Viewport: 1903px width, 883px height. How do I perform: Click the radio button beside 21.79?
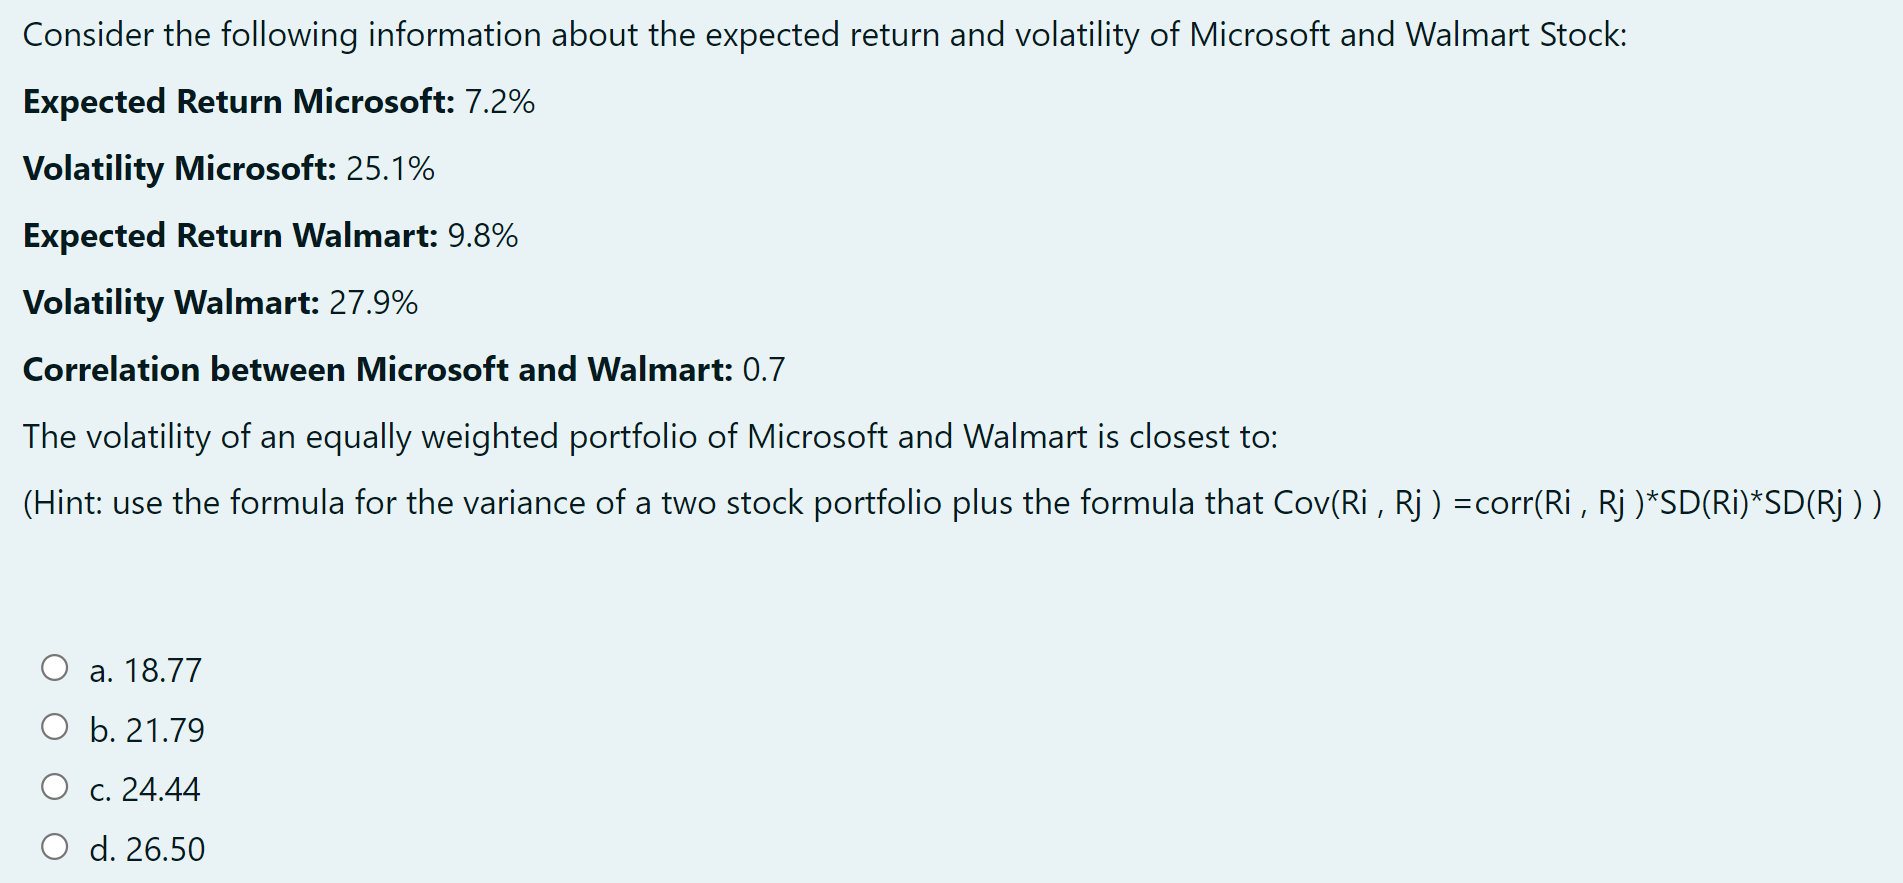pyautogui.click(x=55, y=726)
